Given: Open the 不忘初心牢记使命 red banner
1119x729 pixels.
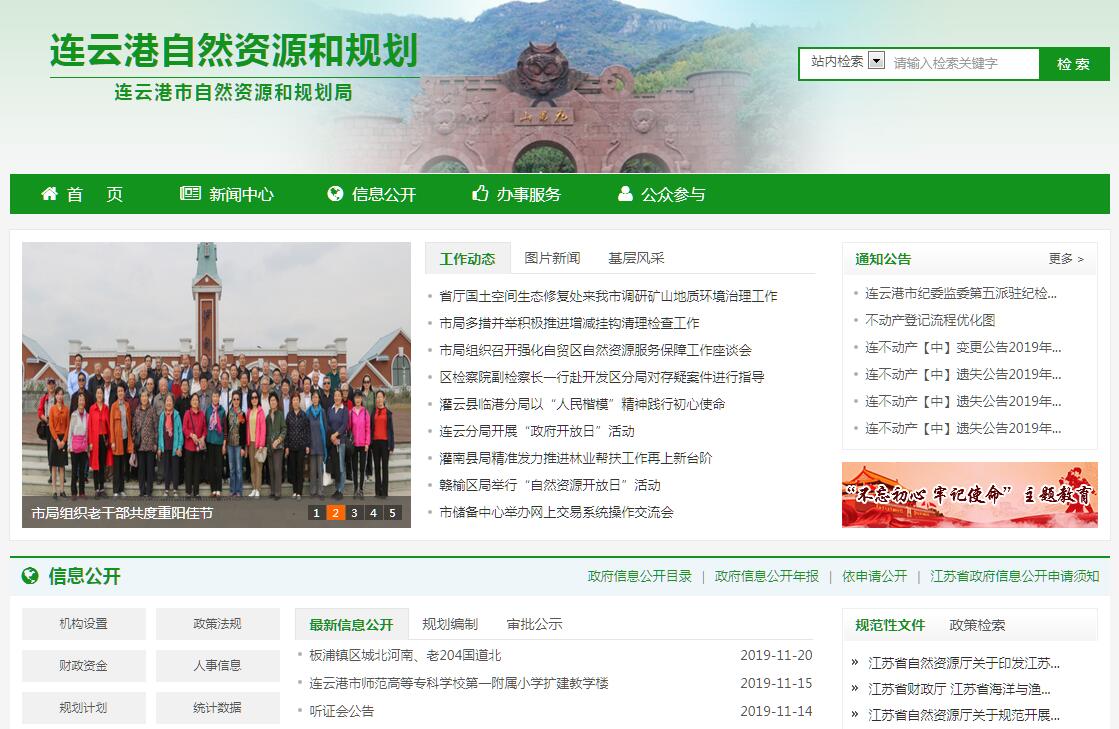Looking at the screenshot, I should (969, 494).
